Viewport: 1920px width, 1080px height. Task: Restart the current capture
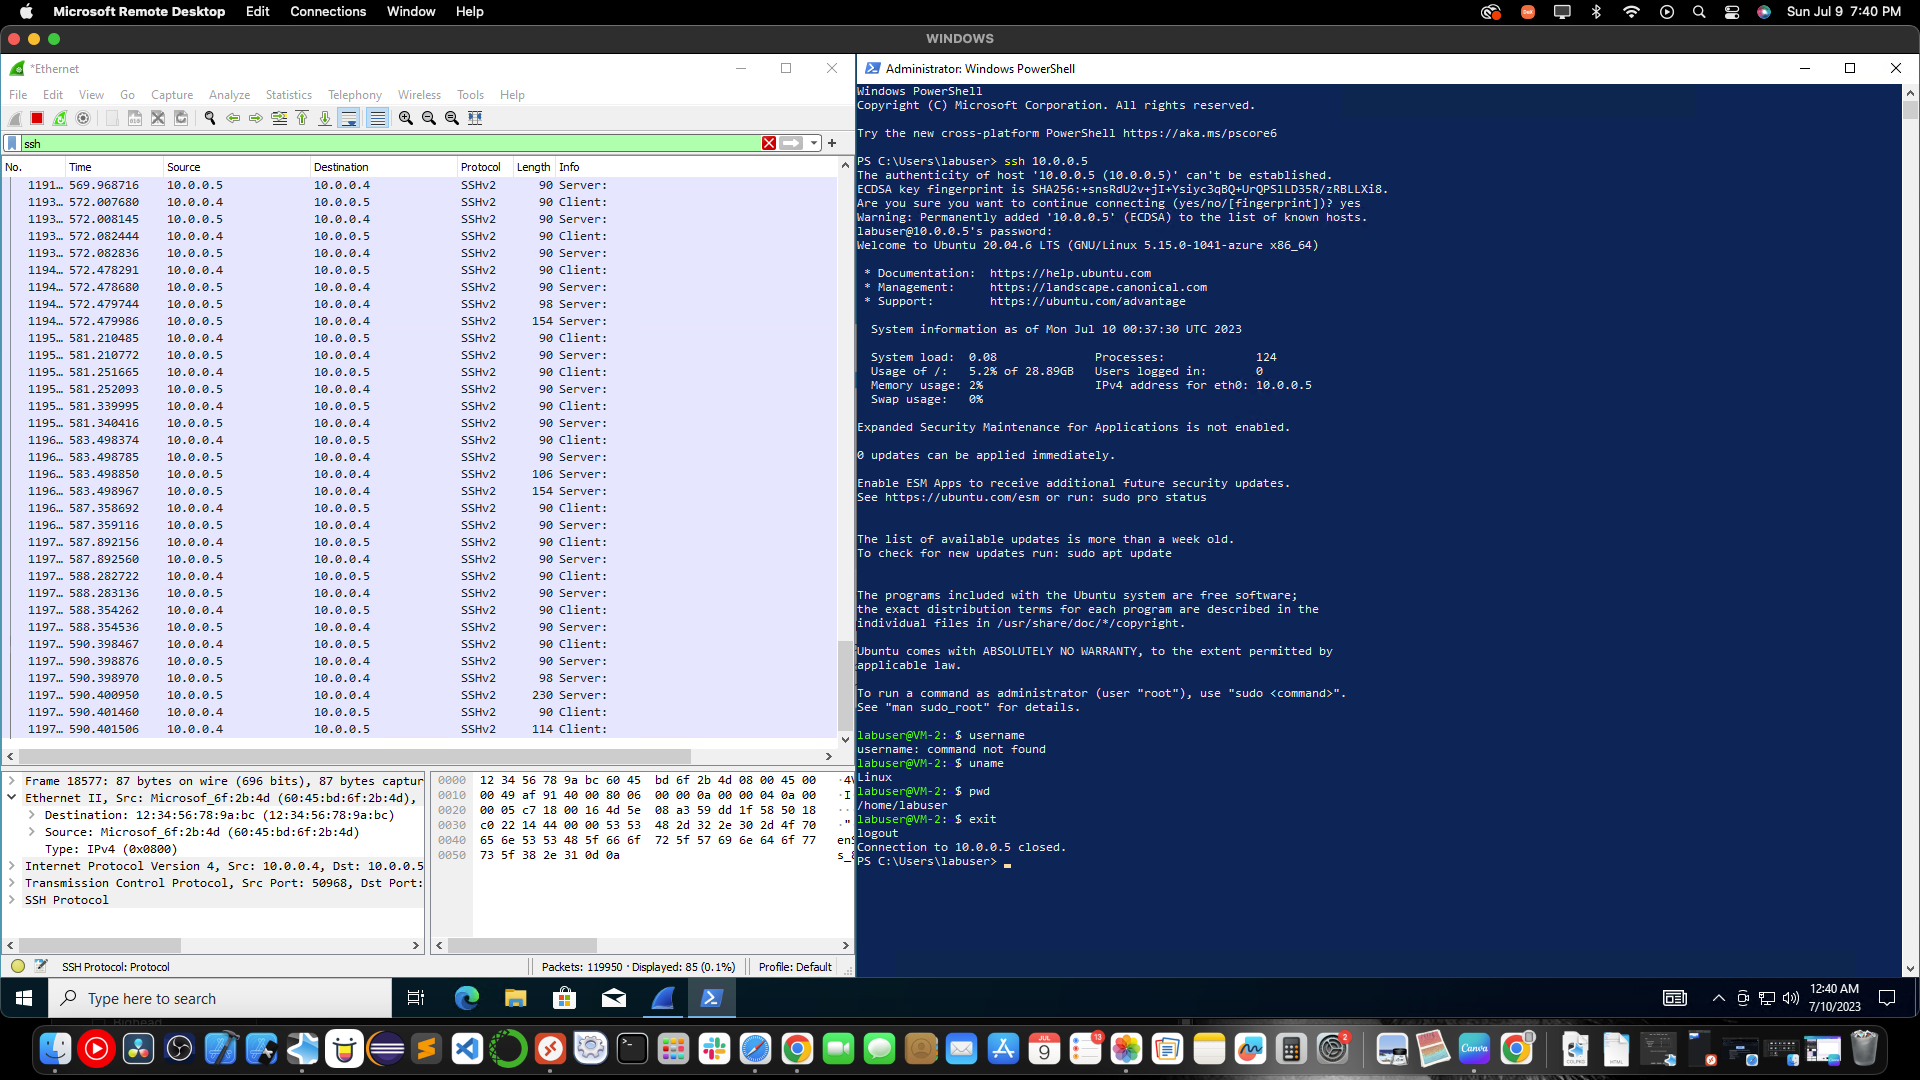point(59,118)
